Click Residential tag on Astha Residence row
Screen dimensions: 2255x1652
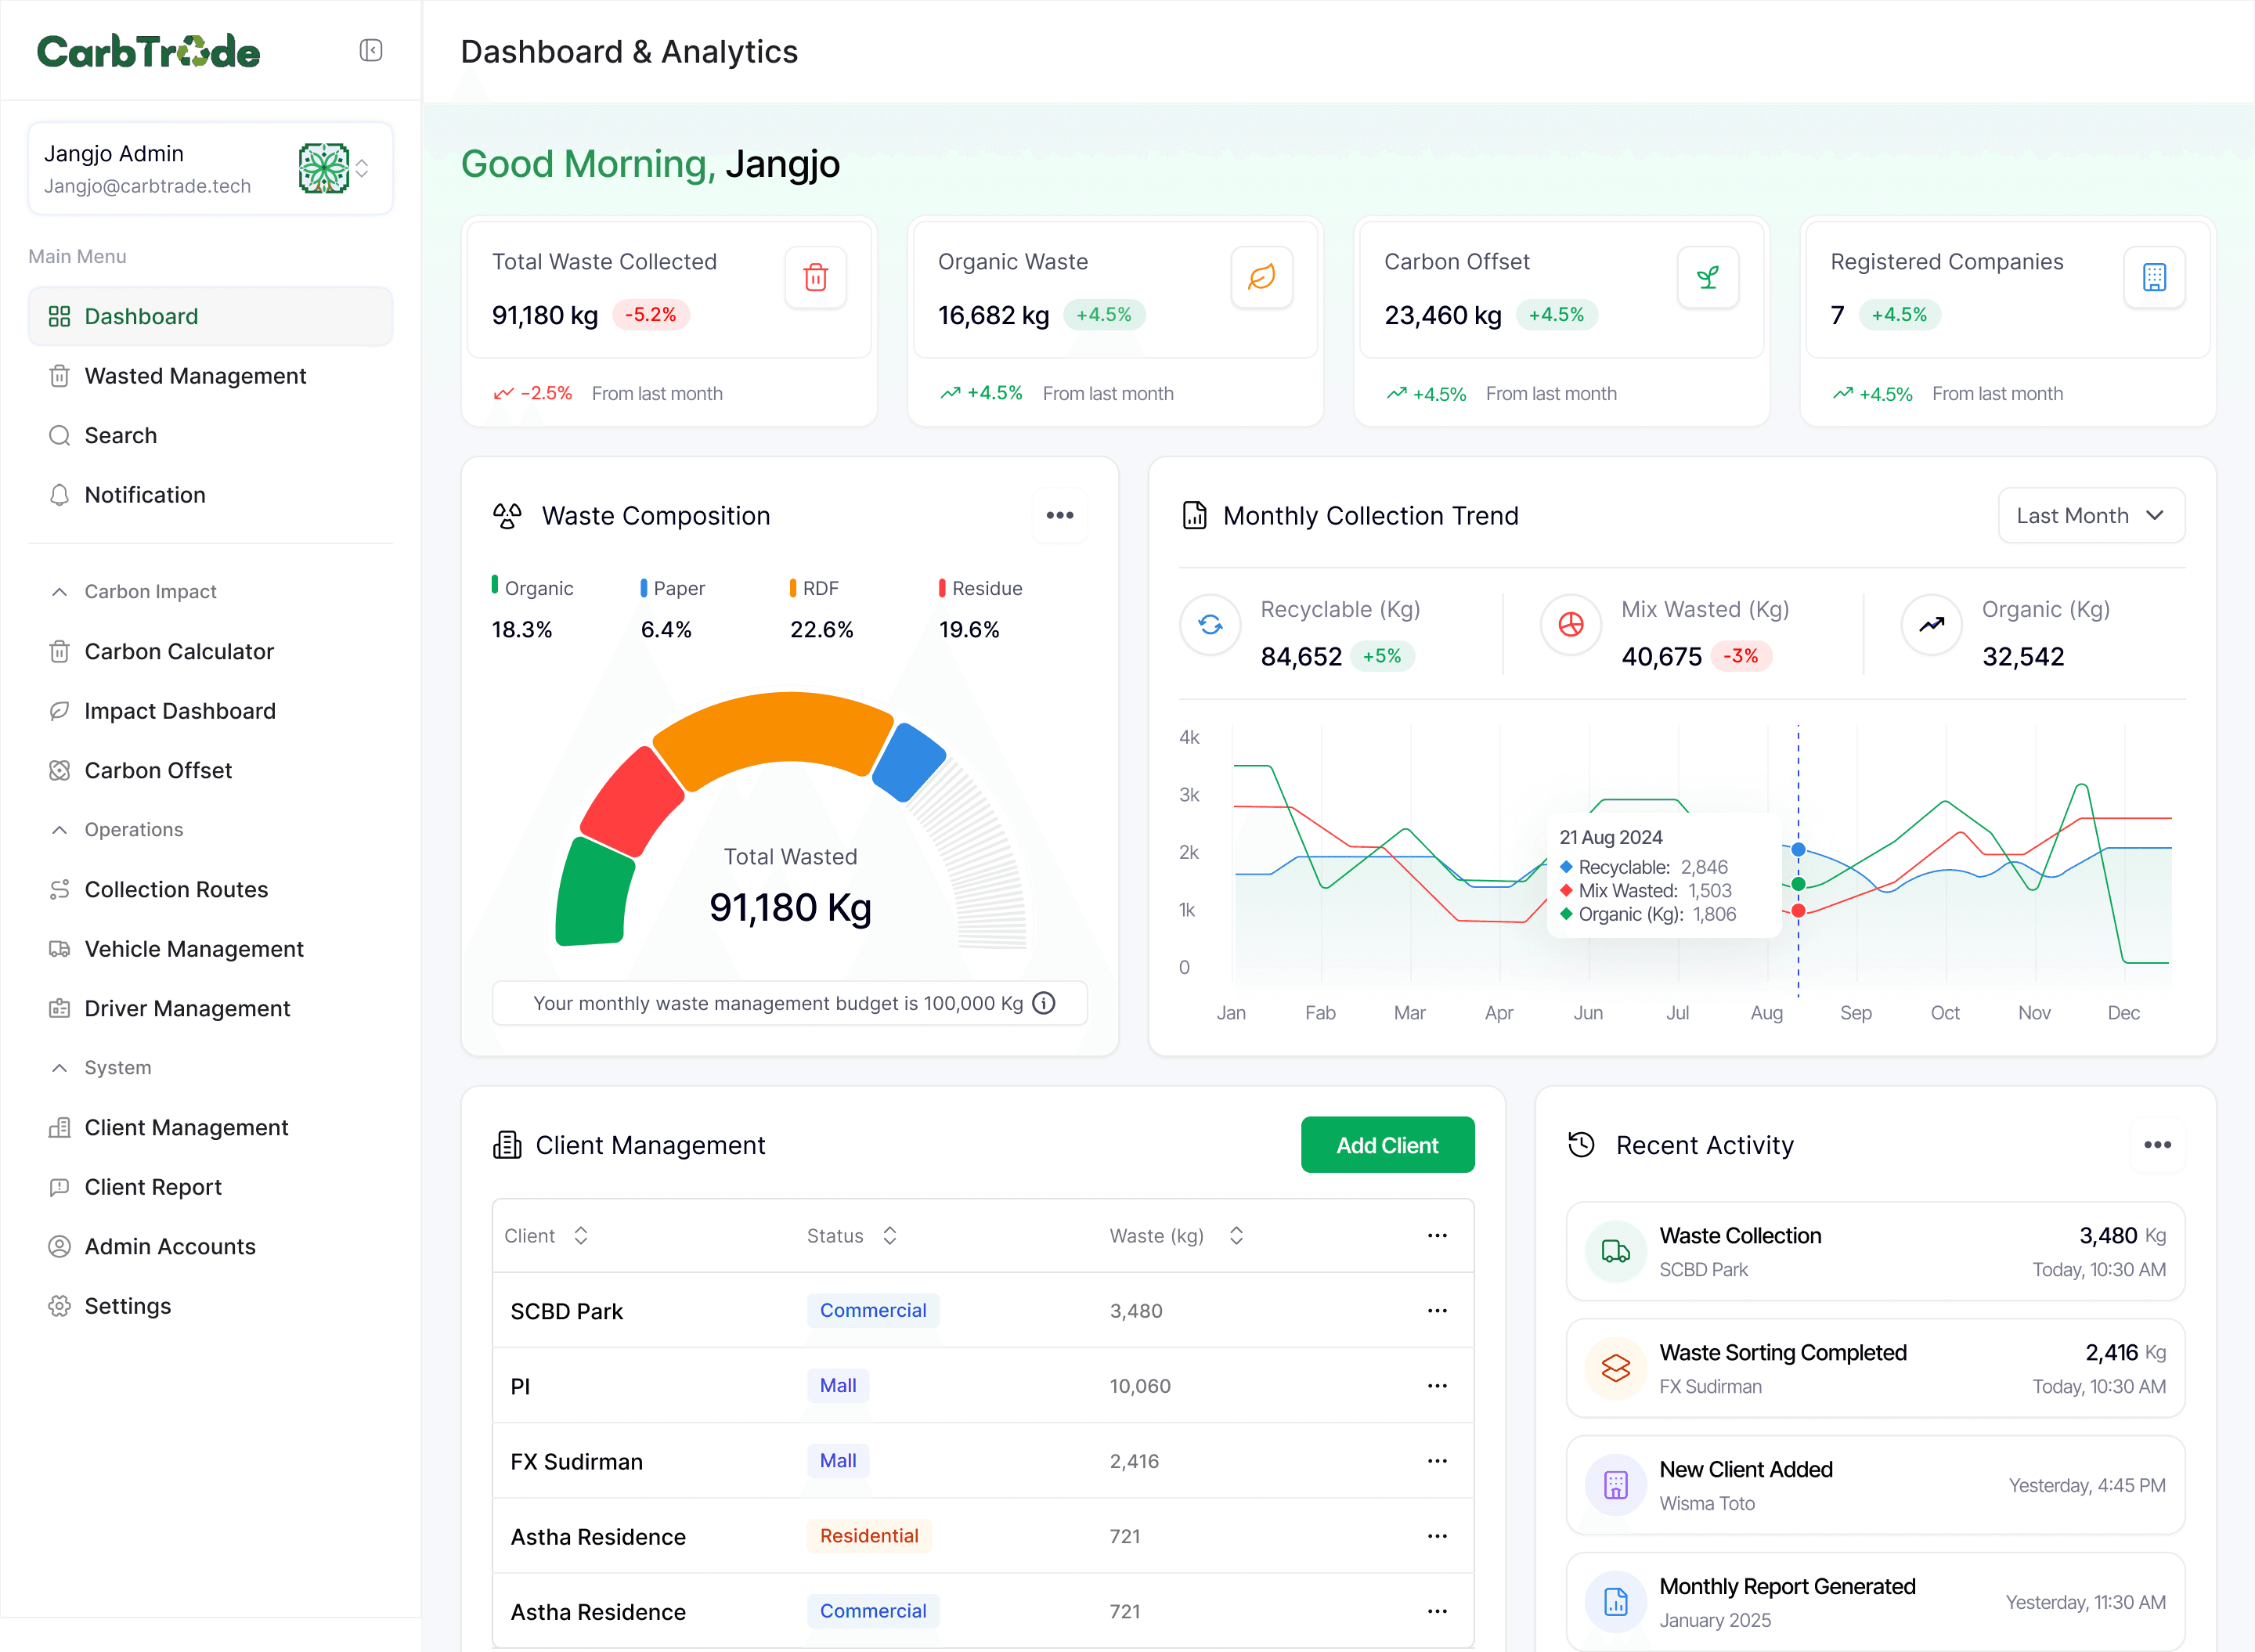pos(869,1536)
